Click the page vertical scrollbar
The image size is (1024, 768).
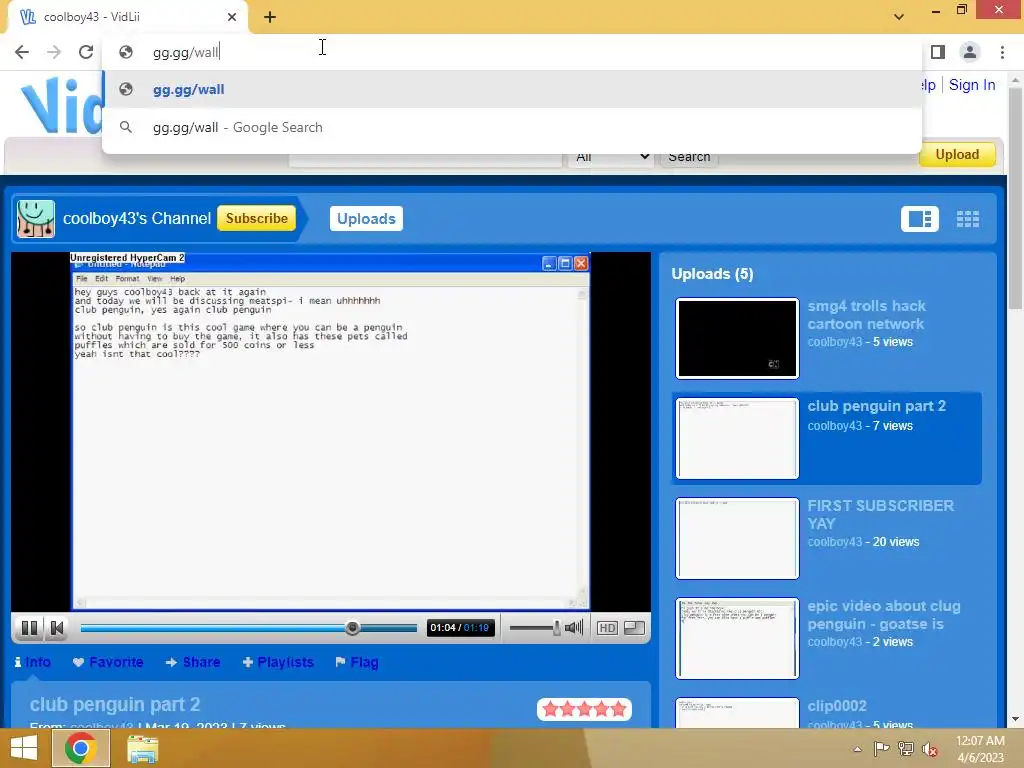1015,198
